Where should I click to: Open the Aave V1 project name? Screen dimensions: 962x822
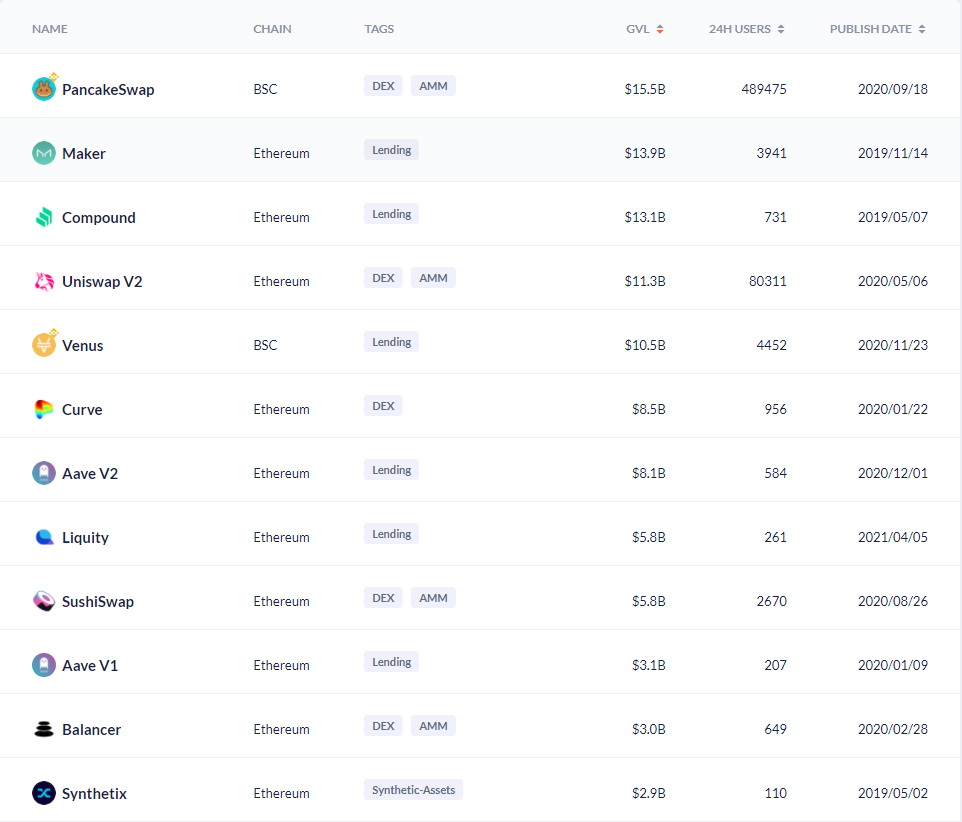coord(90,666)
